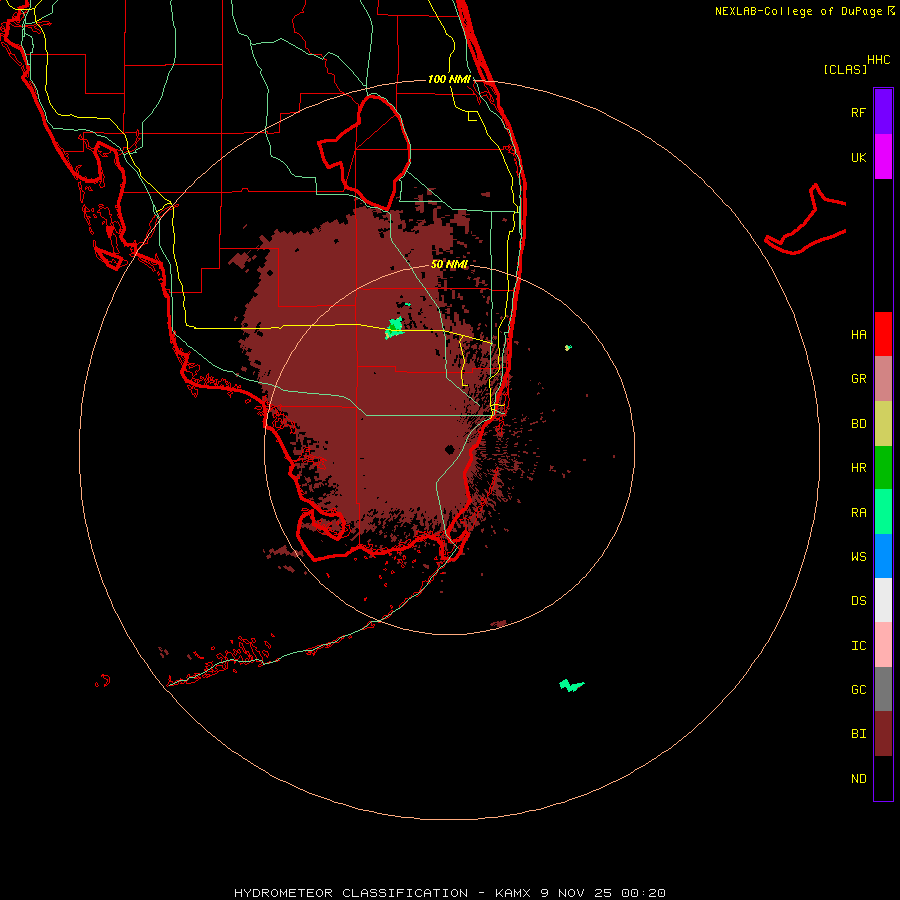Image resolution: width=900 pixels, height=900 pixels.
Task: Click the Hydrometeor Classification KAMX title caption
Action: (449, 893)
